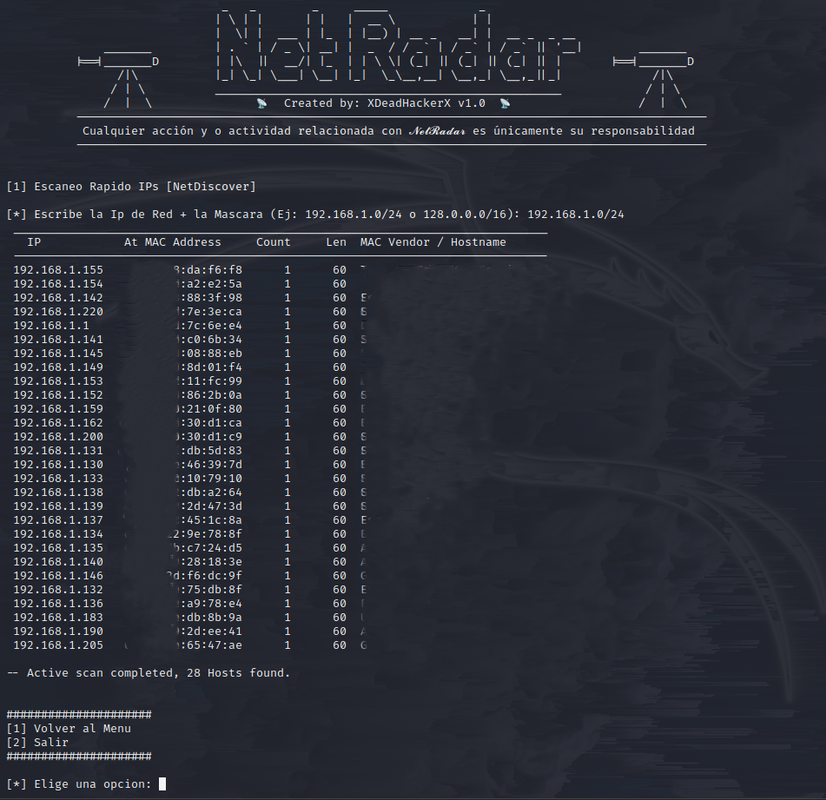826x800 pixels.
Task: Select IP address 192.168.1.139
Action: (58, 507)
